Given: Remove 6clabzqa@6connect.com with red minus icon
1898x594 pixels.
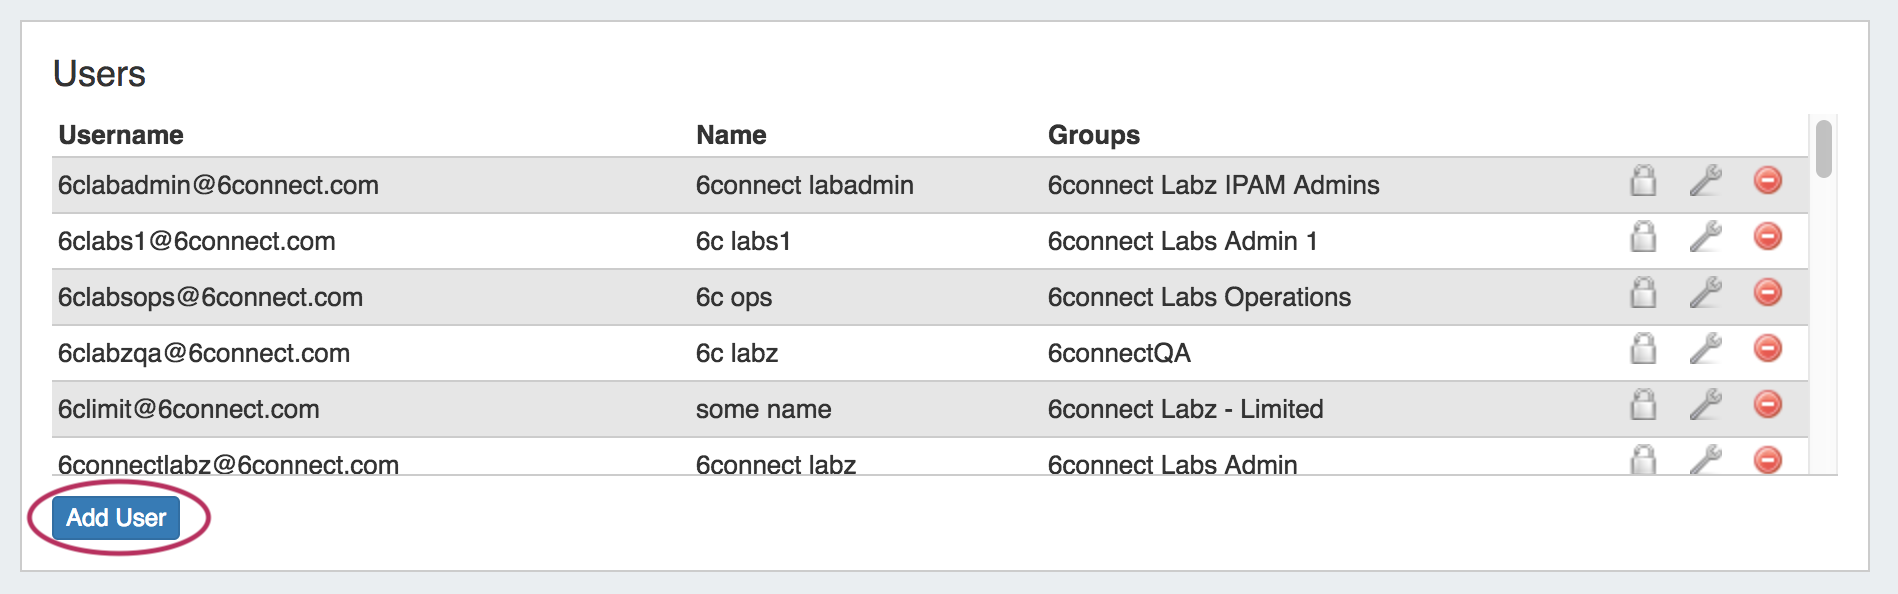Looking at the screenshot, I should point(1767,348).
